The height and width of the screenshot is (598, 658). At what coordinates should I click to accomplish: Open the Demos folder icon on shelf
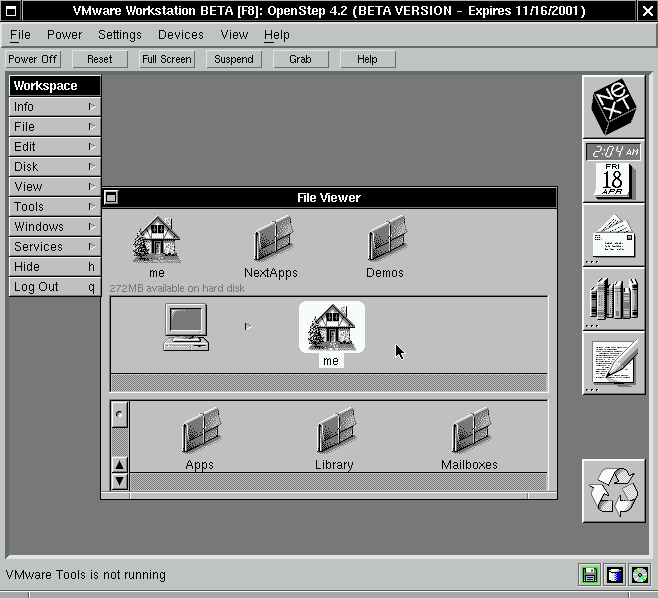(385, 240)
